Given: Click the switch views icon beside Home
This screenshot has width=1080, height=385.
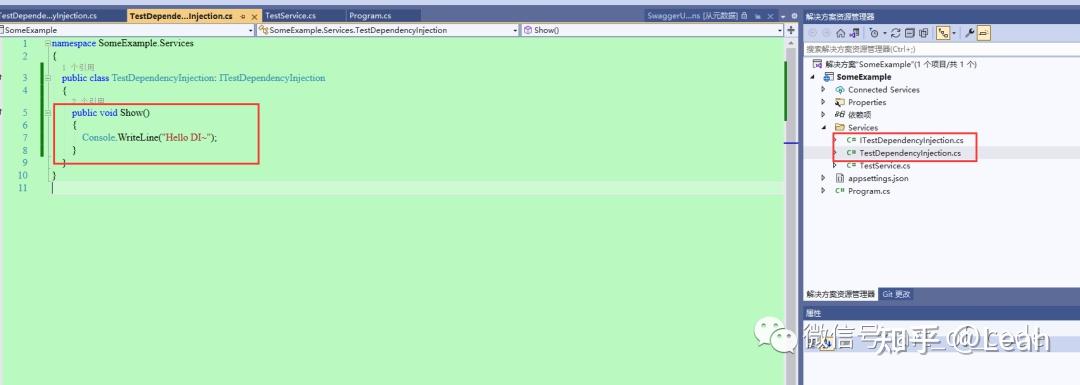Looking at the screenshot, I should tap(854, 33).
